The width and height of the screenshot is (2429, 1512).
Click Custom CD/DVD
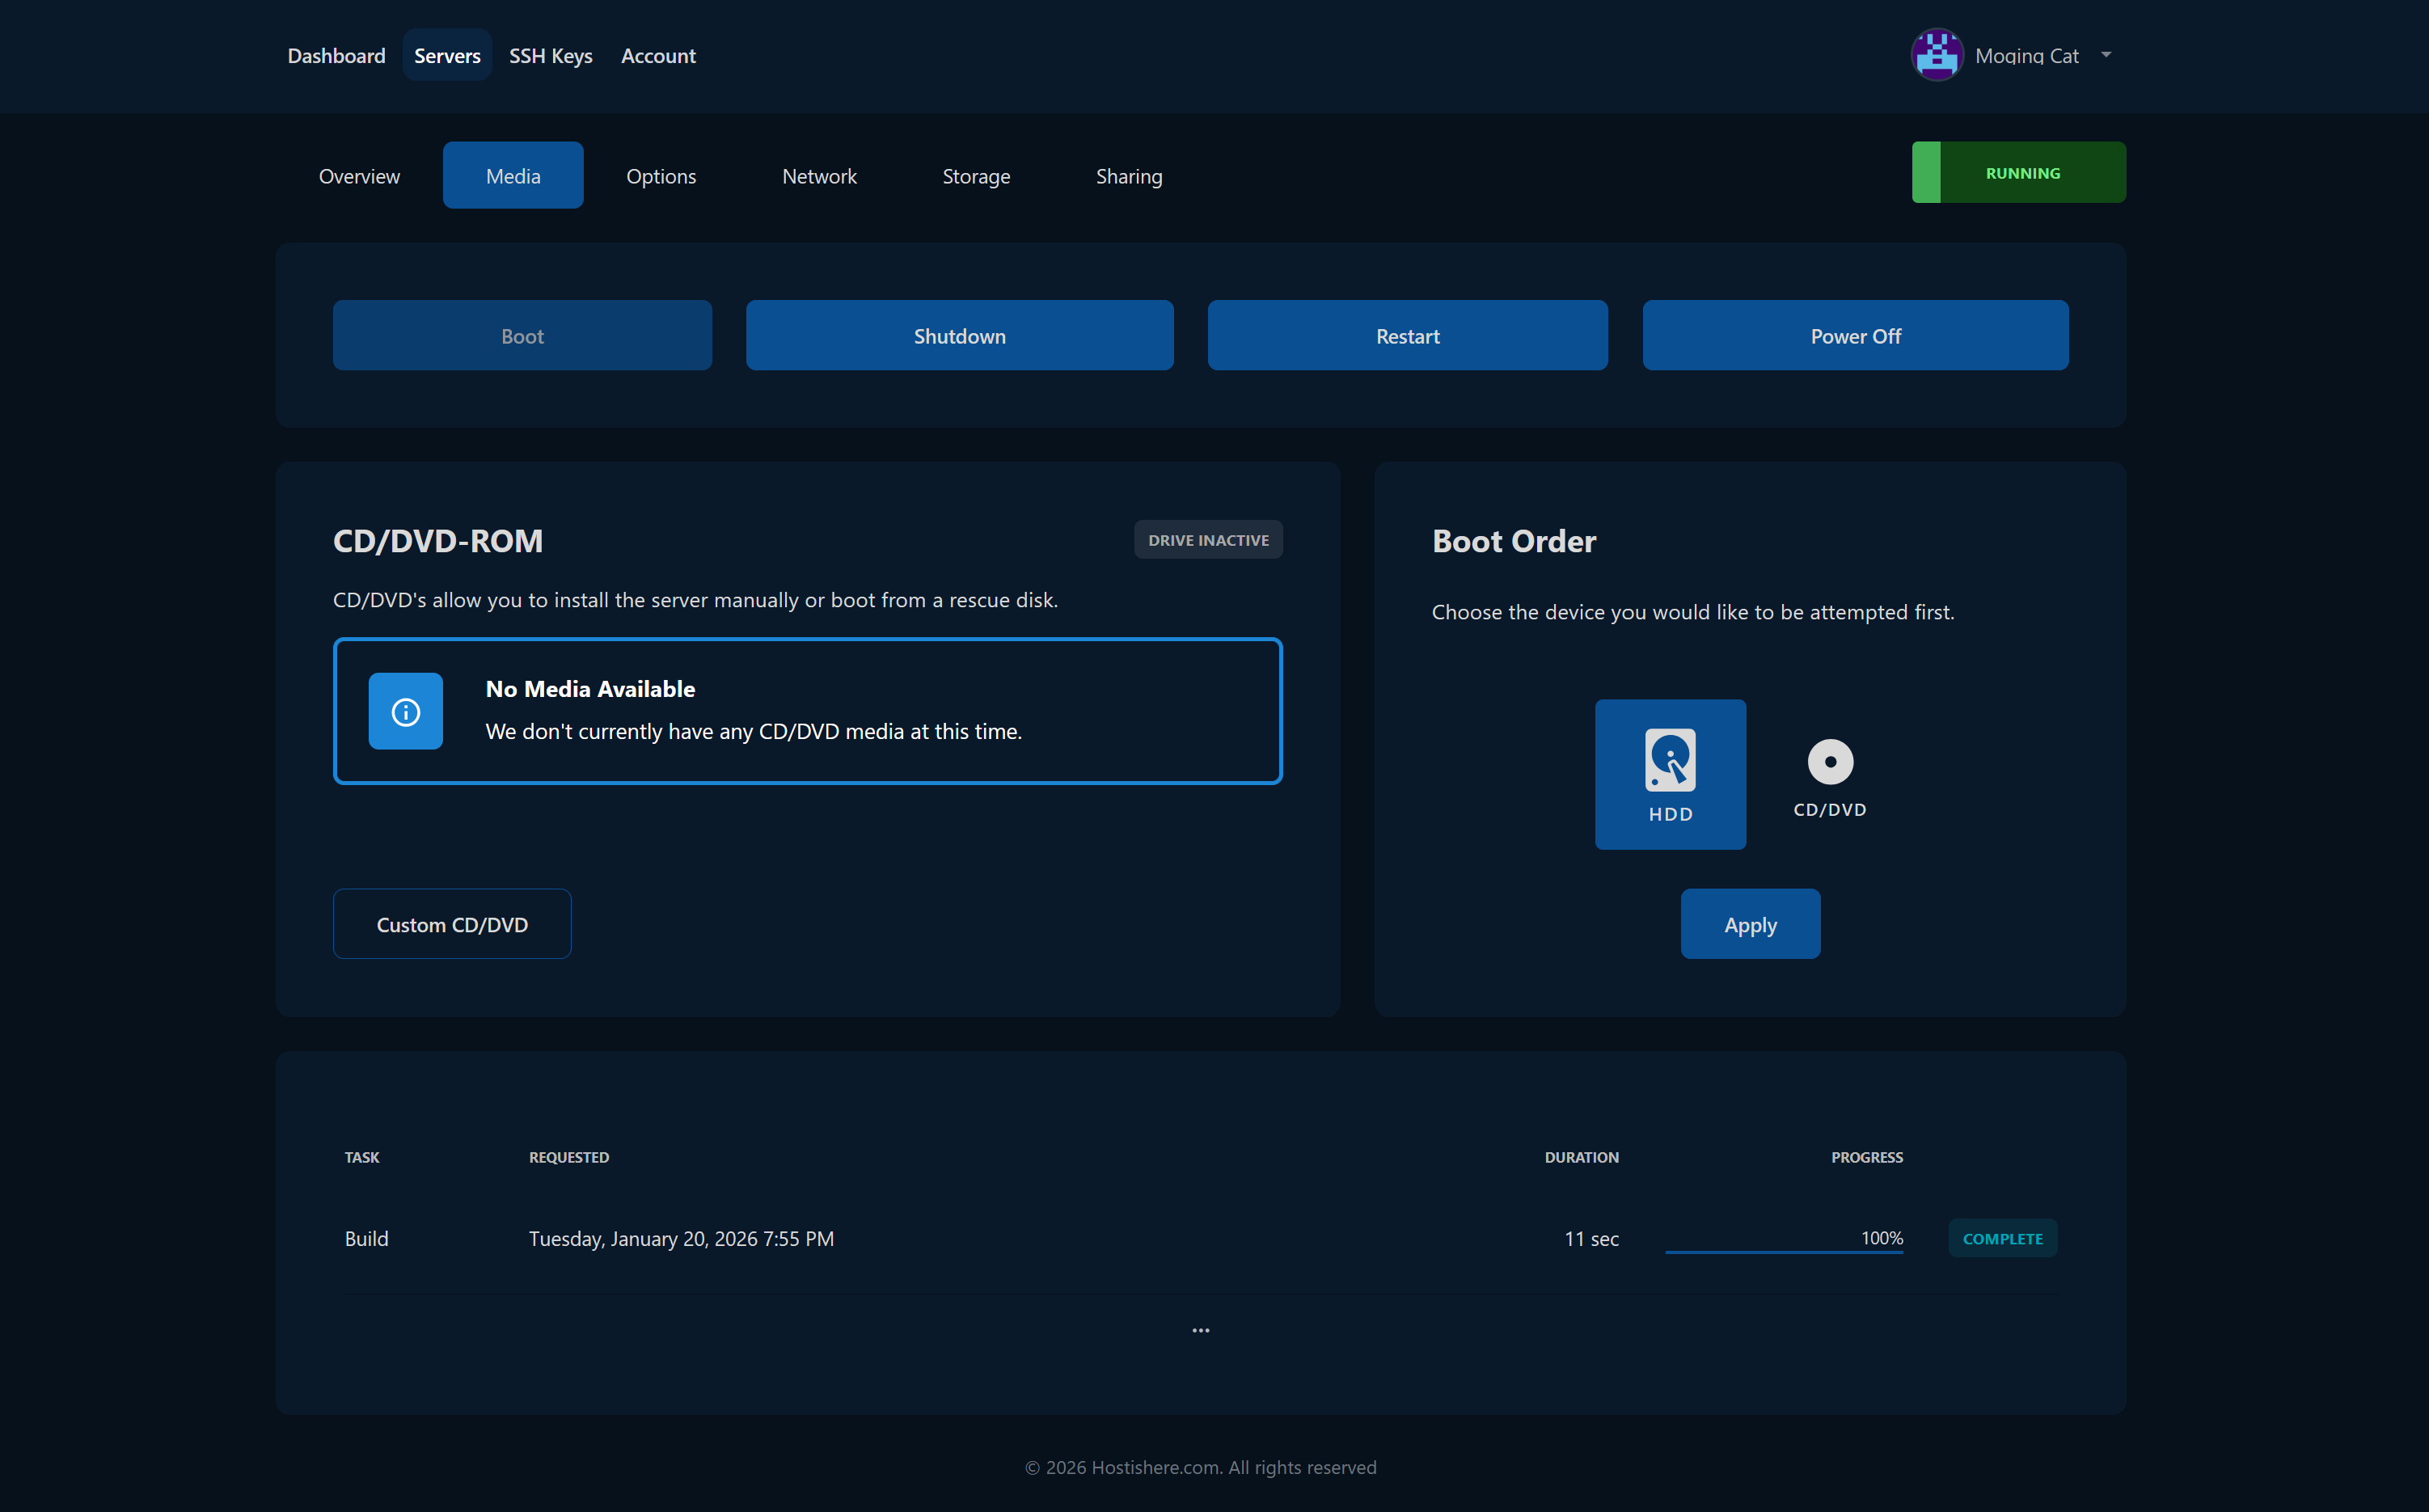[x=451, y=923]
